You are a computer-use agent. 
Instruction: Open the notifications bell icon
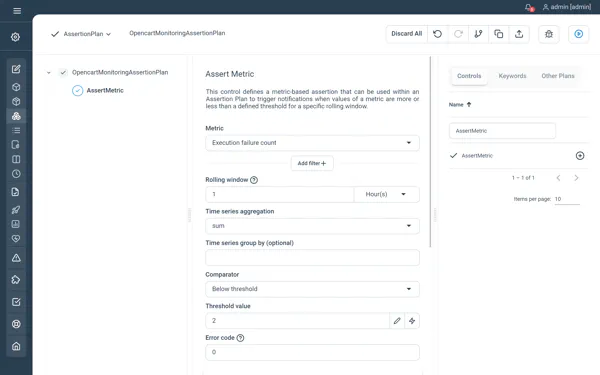coord(529,7)
